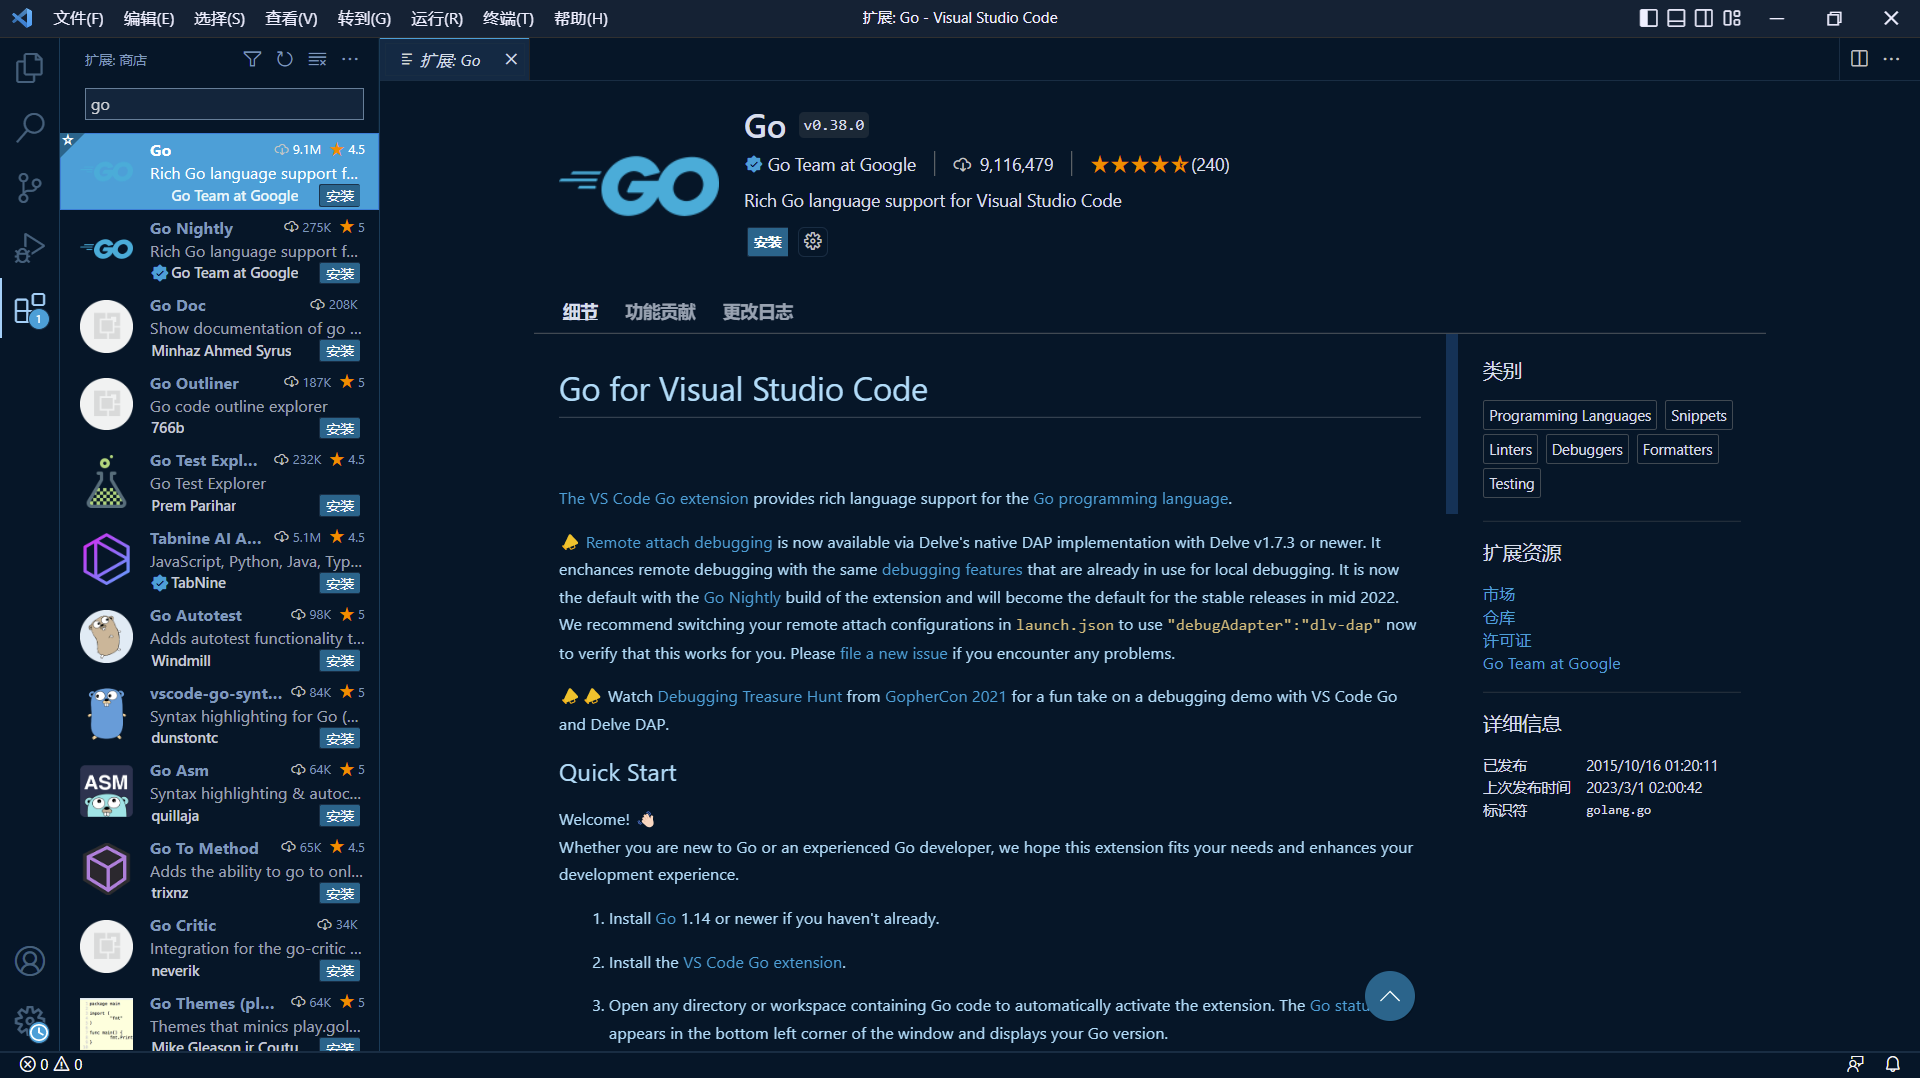1920x1078 pixels.
Task: Select the Go Autotest extension entry
Action: click(220, 637)
